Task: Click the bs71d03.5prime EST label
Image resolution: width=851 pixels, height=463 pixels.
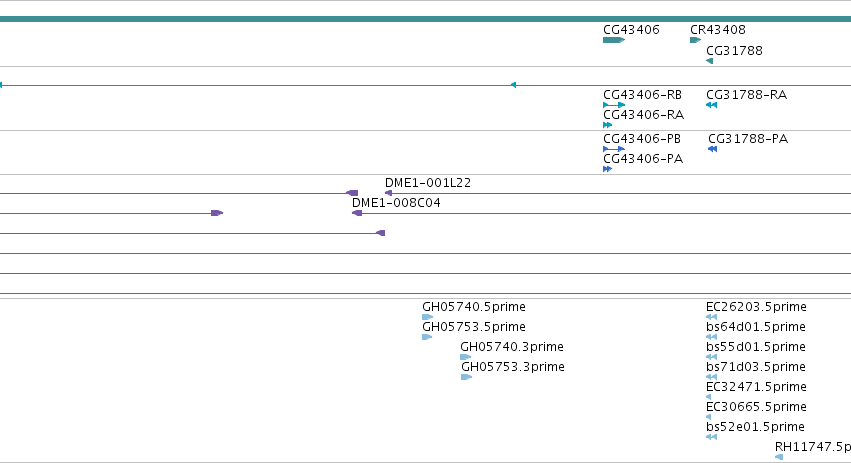Action: [x=755, y=366]
